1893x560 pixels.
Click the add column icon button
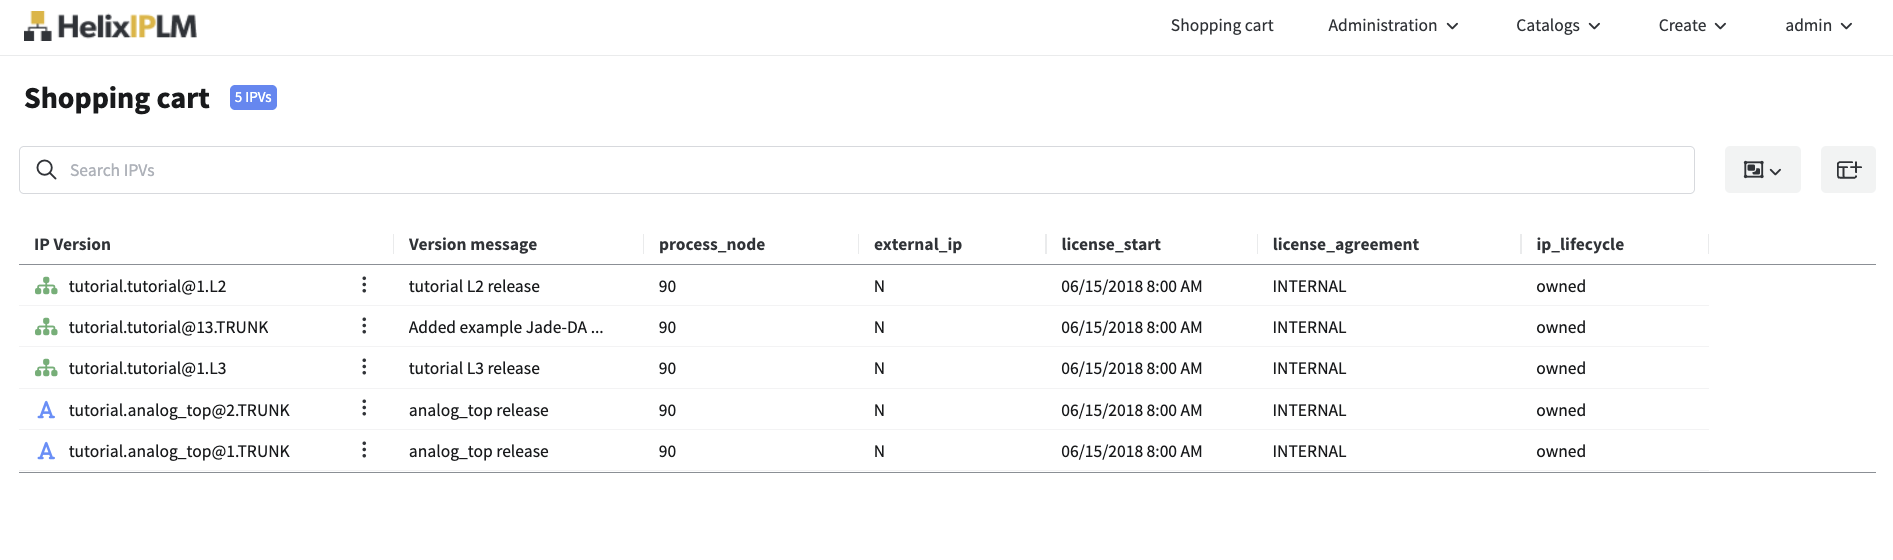tap(1847, 170)
